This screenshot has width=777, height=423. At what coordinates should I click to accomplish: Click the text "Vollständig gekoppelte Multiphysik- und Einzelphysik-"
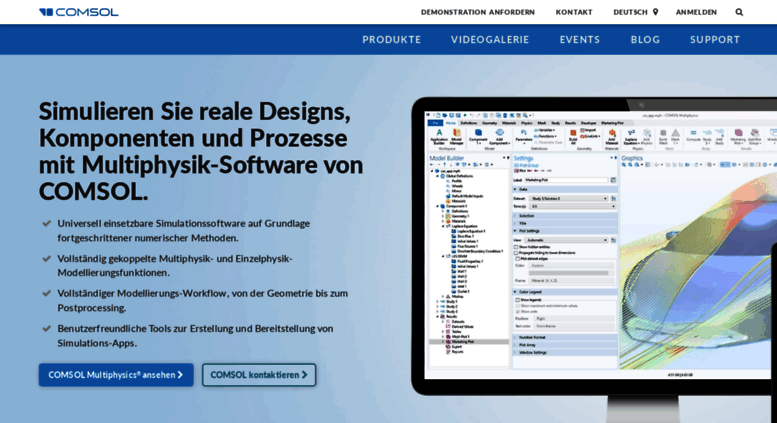tap(175, 259)
